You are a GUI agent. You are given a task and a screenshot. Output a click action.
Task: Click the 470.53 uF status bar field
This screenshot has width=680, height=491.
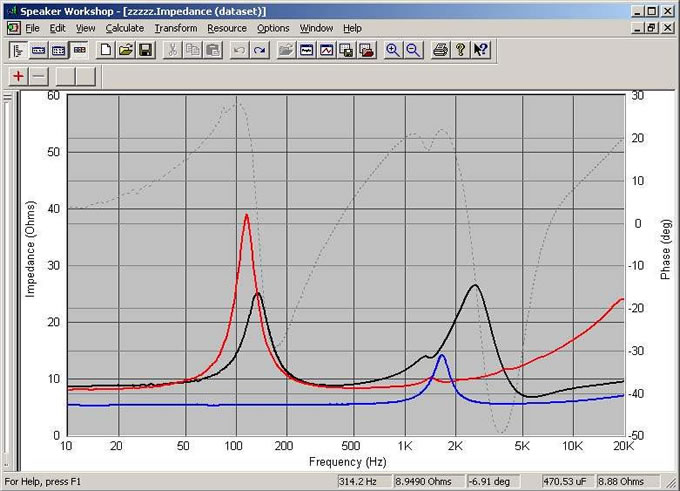565,480
